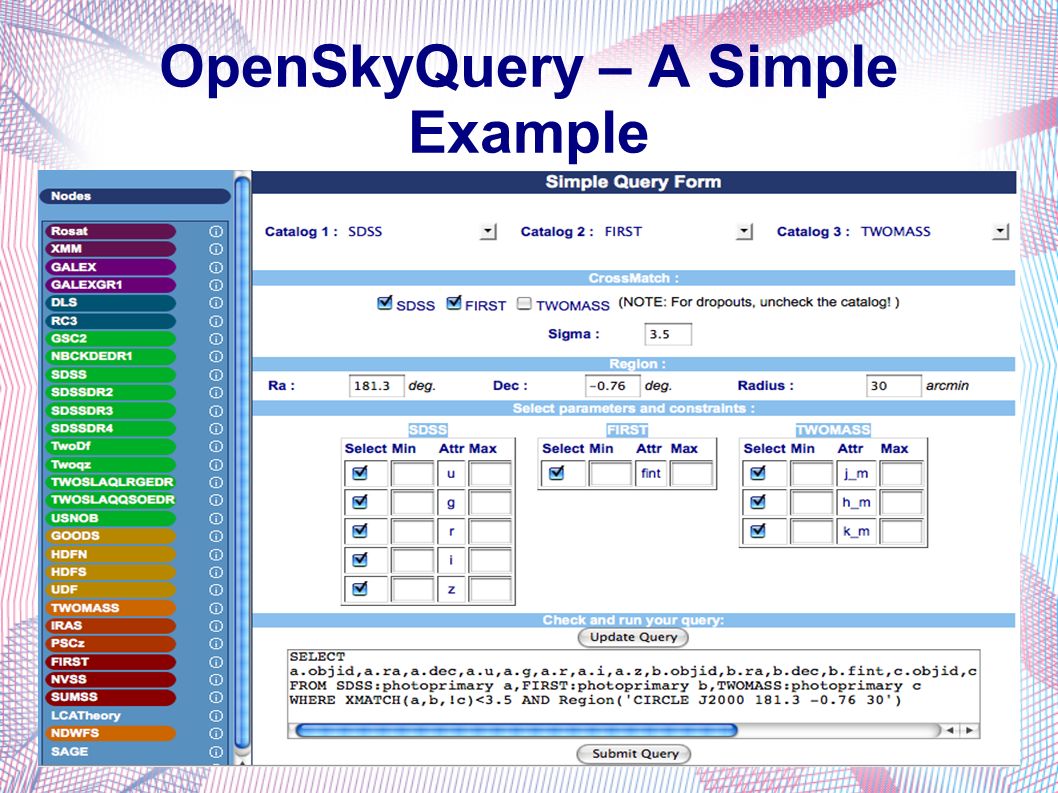
Task: Click inside the SQL query text area
Action: point(633,685)
